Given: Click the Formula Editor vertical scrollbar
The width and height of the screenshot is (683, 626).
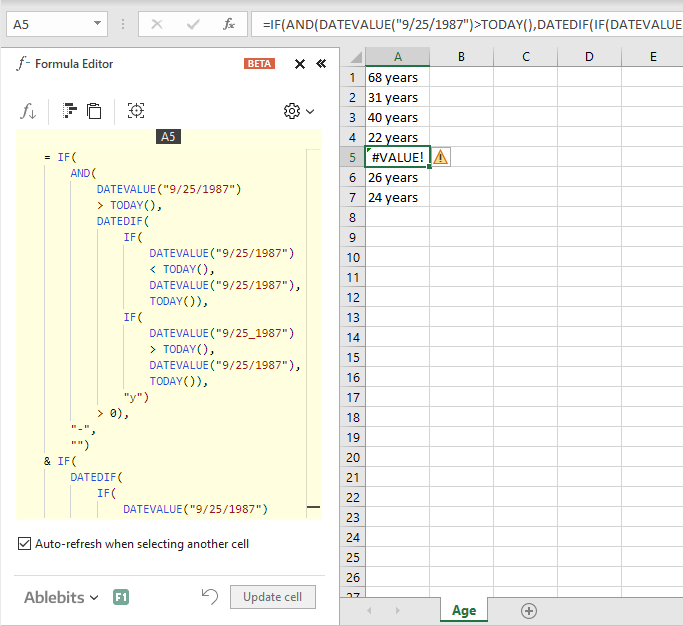Looking at the screenshot, I should click(313, 333).
